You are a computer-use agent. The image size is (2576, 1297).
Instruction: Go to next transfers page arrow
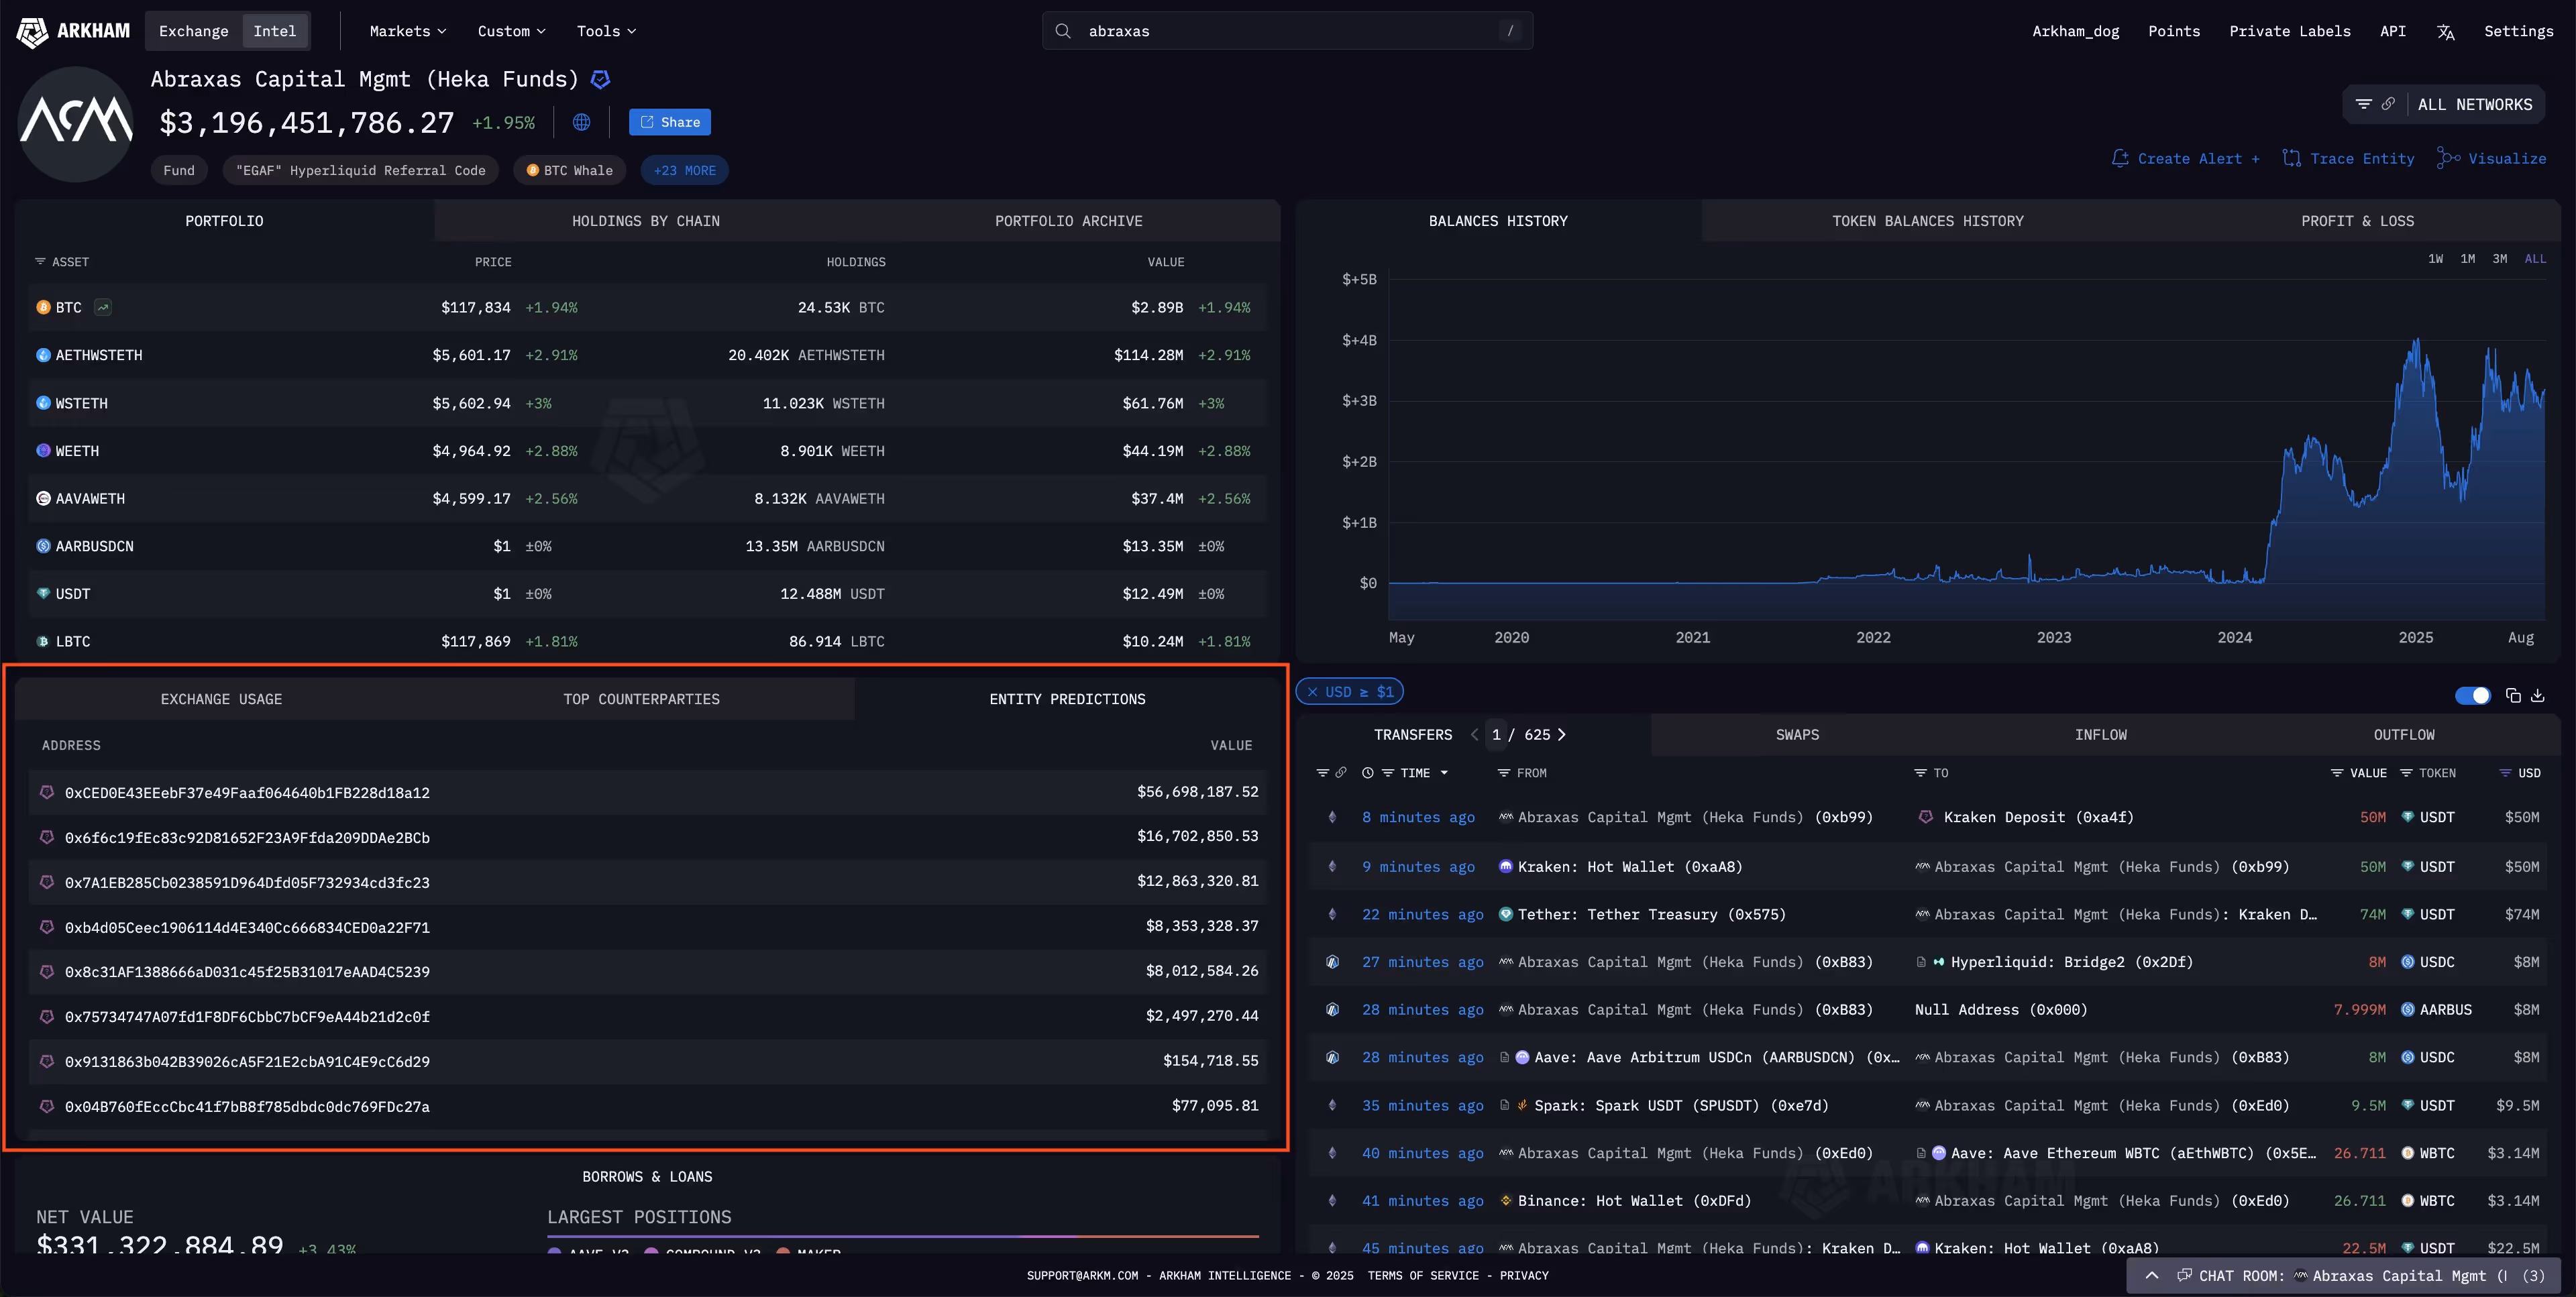tap(1562, 735)
